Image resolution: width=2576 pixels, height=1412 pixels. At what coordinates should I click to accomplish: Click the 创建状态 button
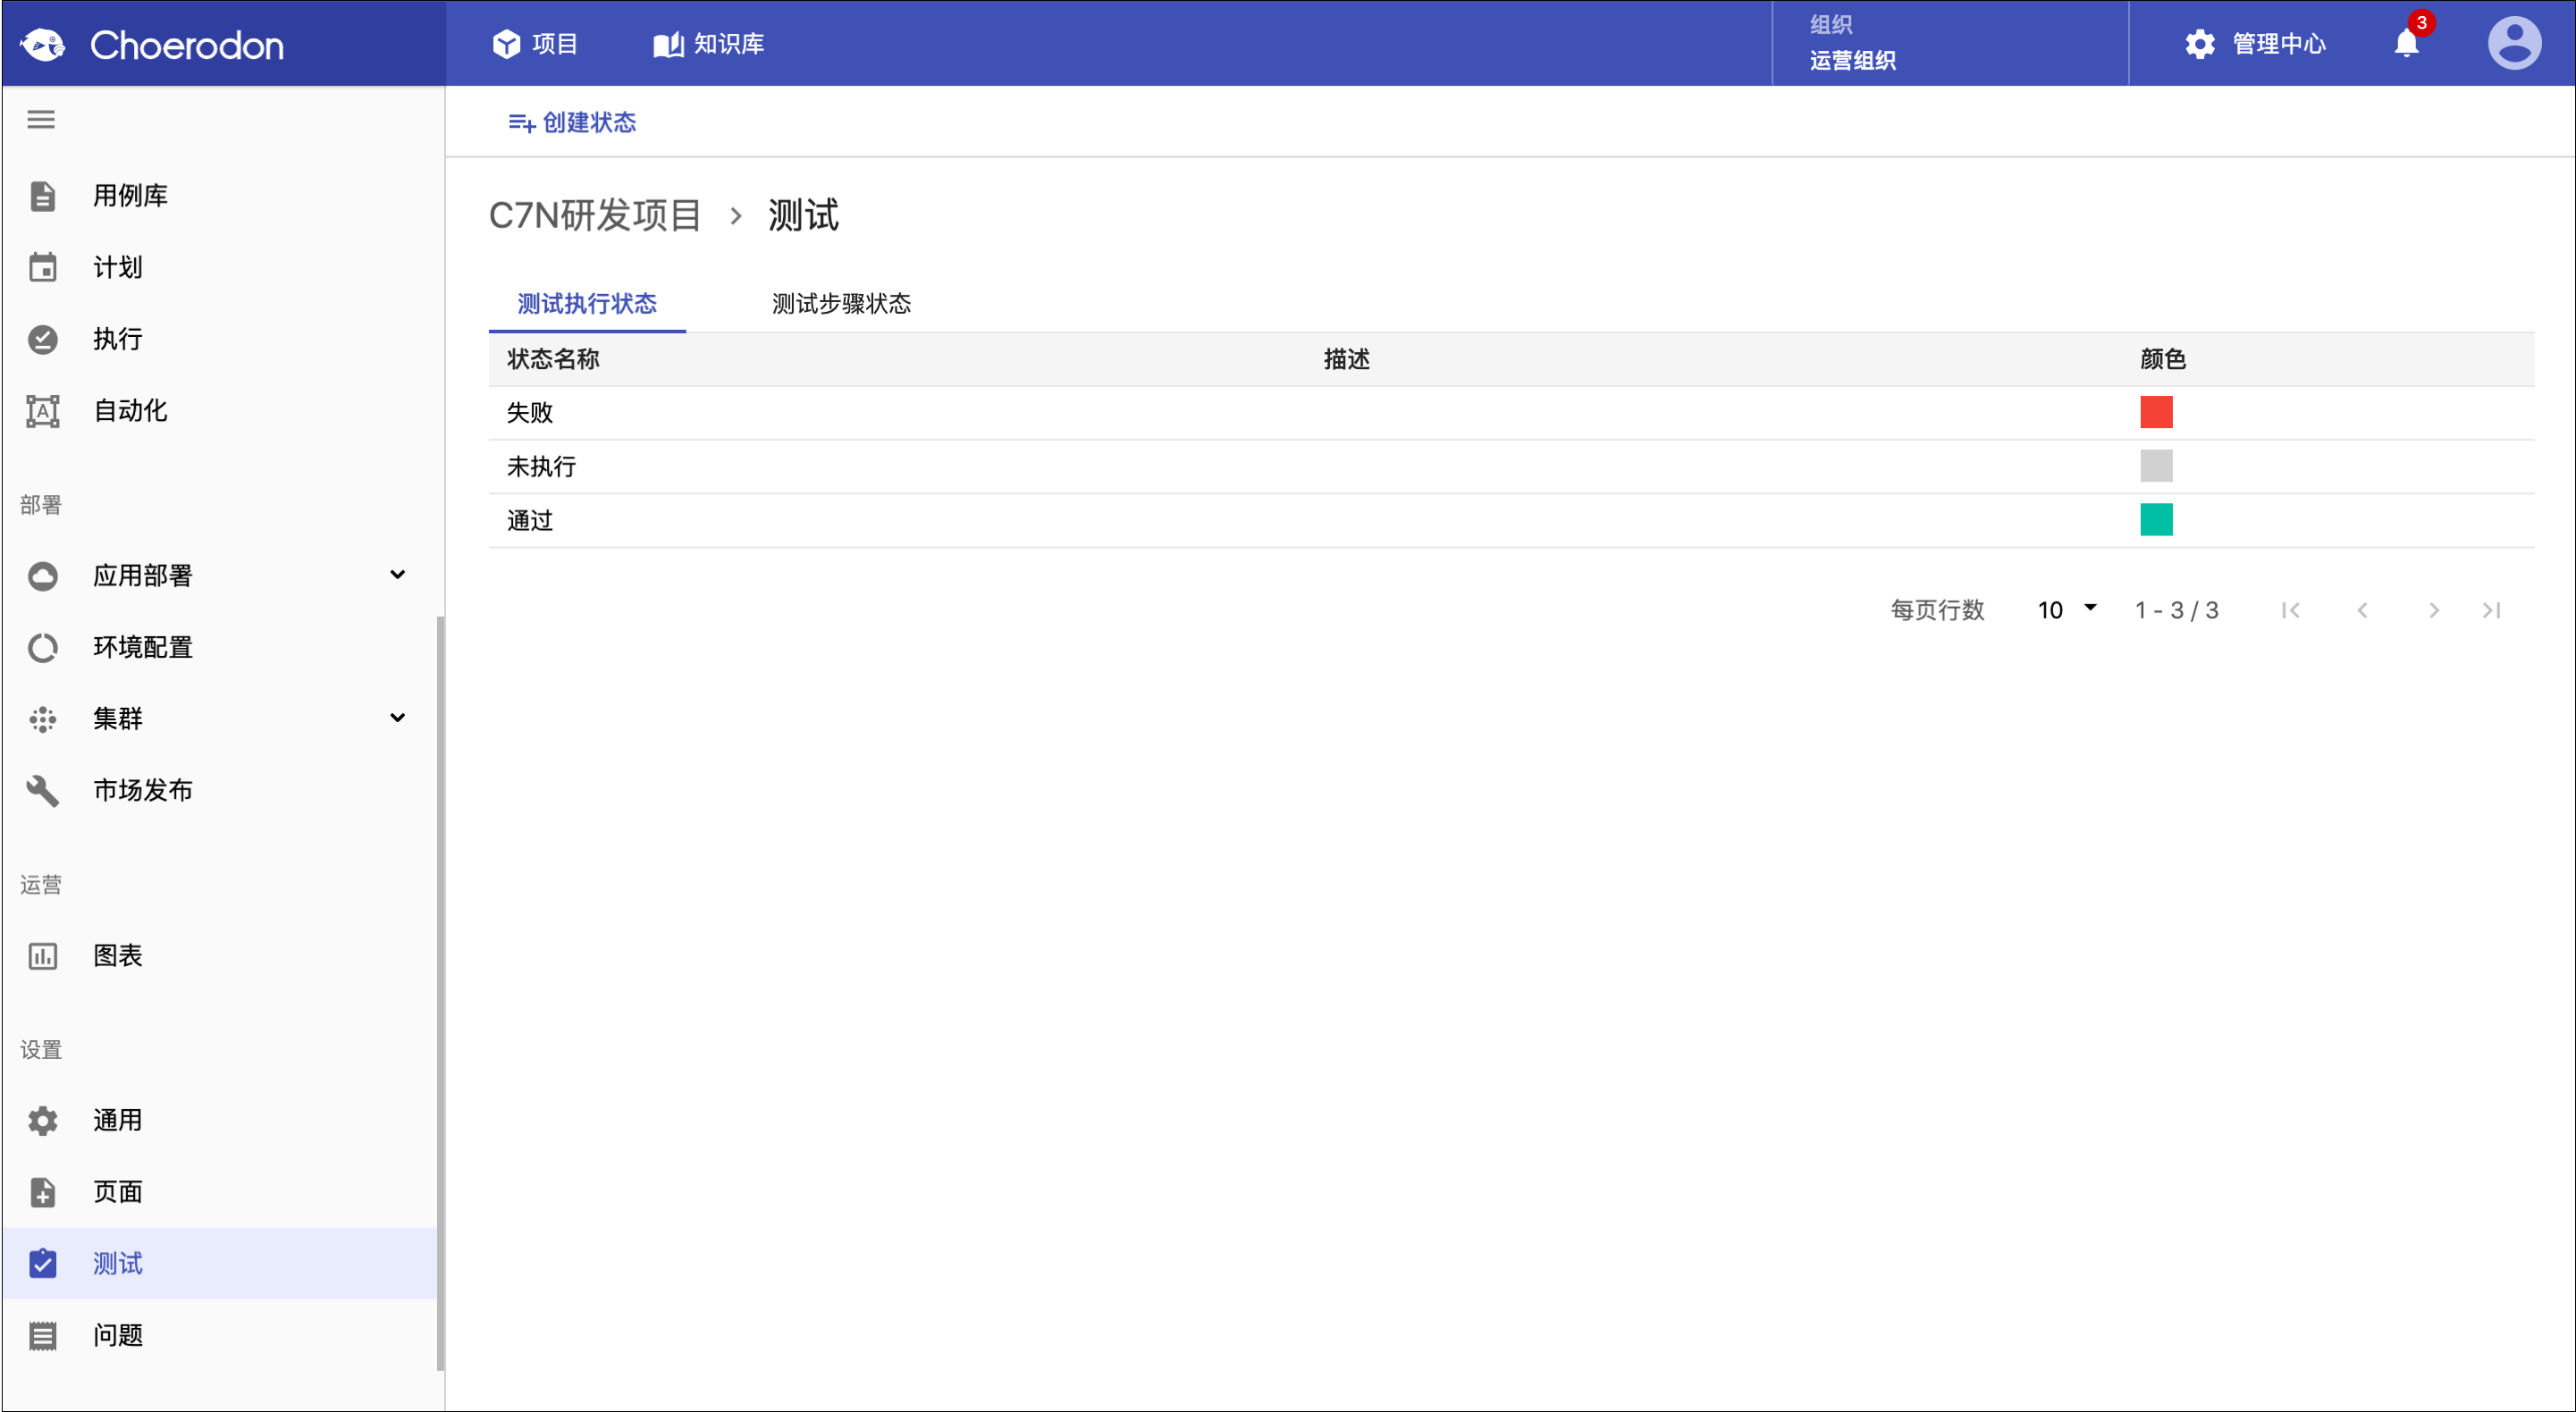tap(573, 122)
